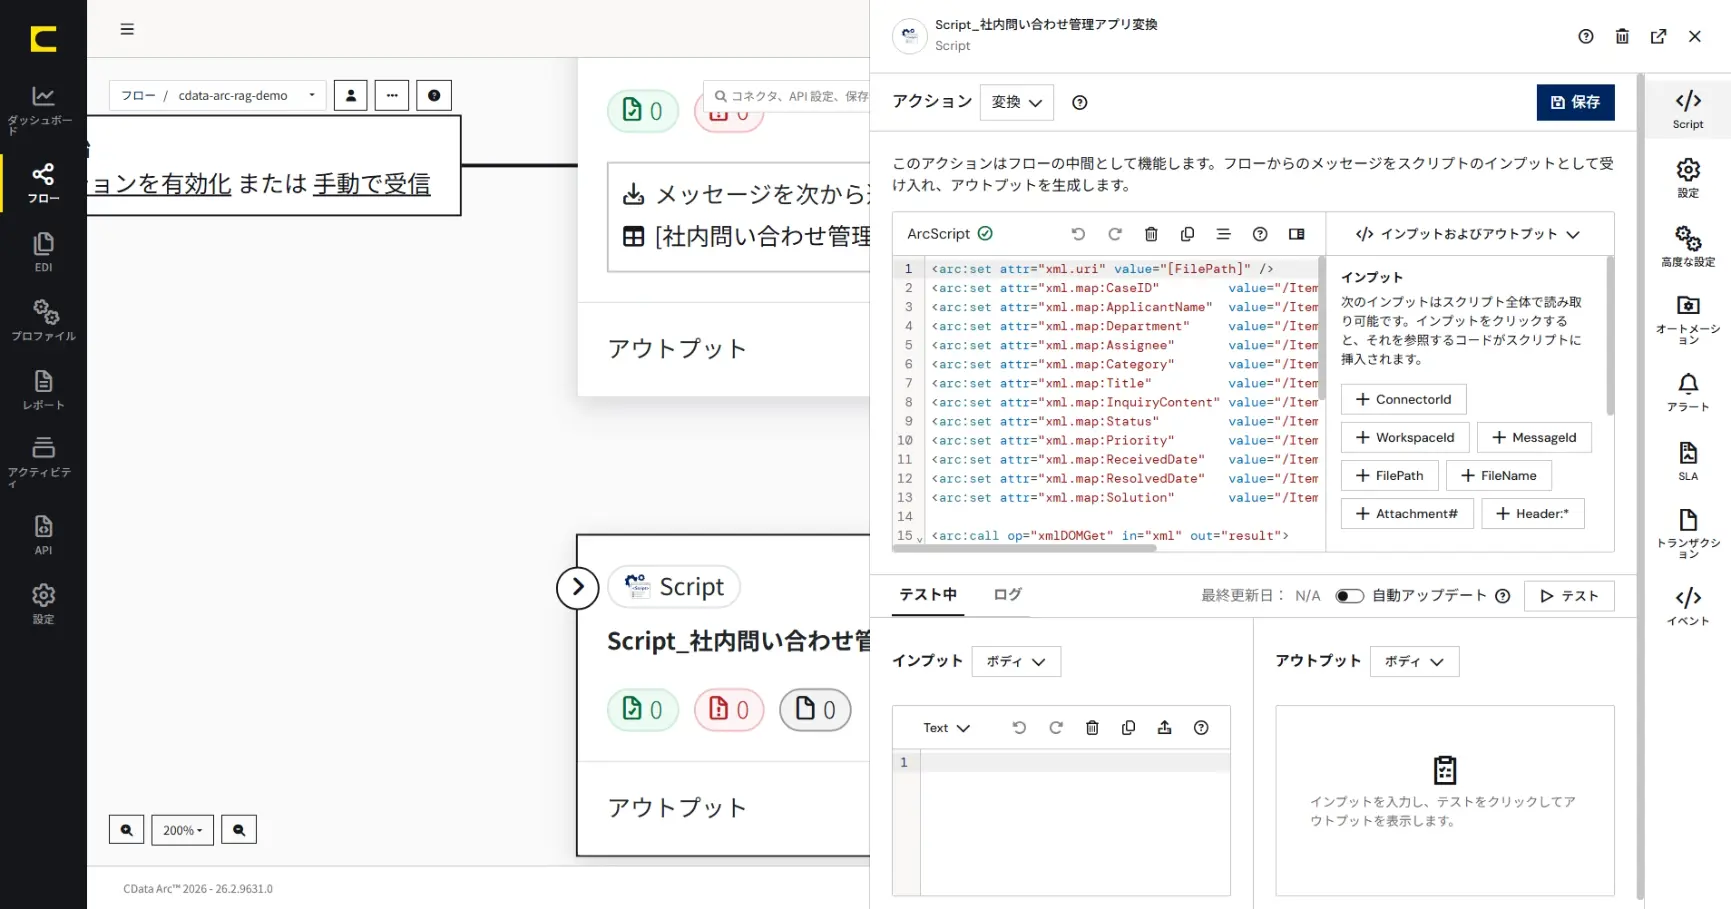Open the EDI sidebar section
This screenshot has width=1731, height=909.
coord(43,253)
